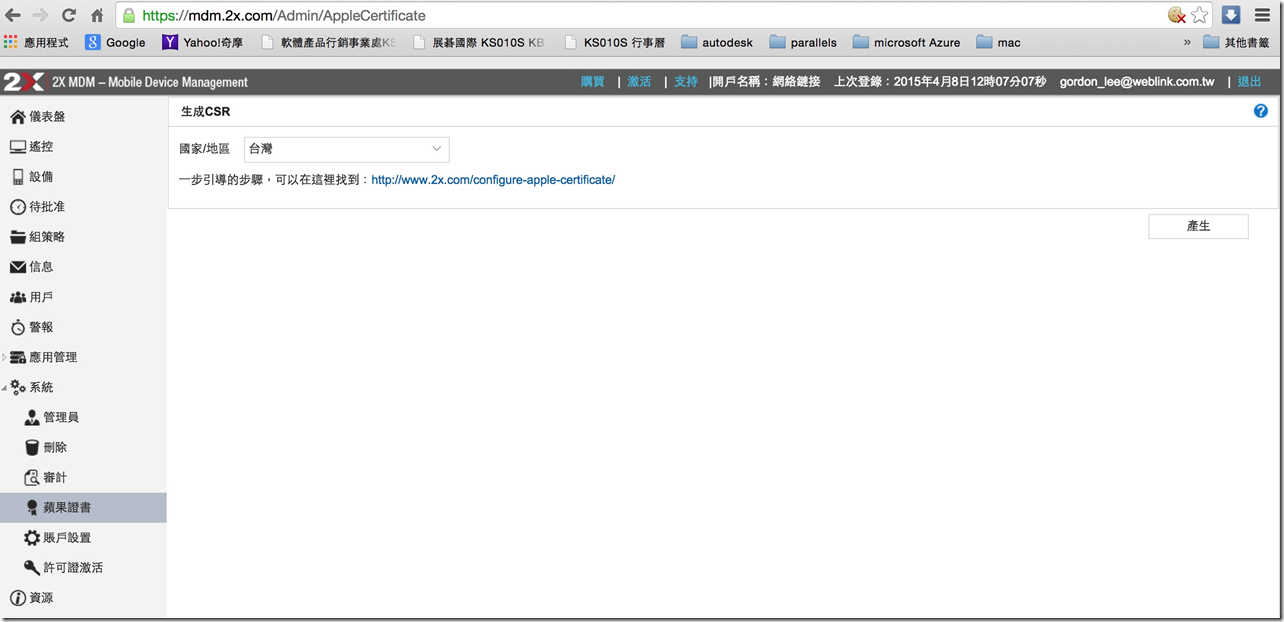The width and height of the screenshot is (1284, 622).
Task: Click the 組策略 folder icon
Action: point(18,237)
